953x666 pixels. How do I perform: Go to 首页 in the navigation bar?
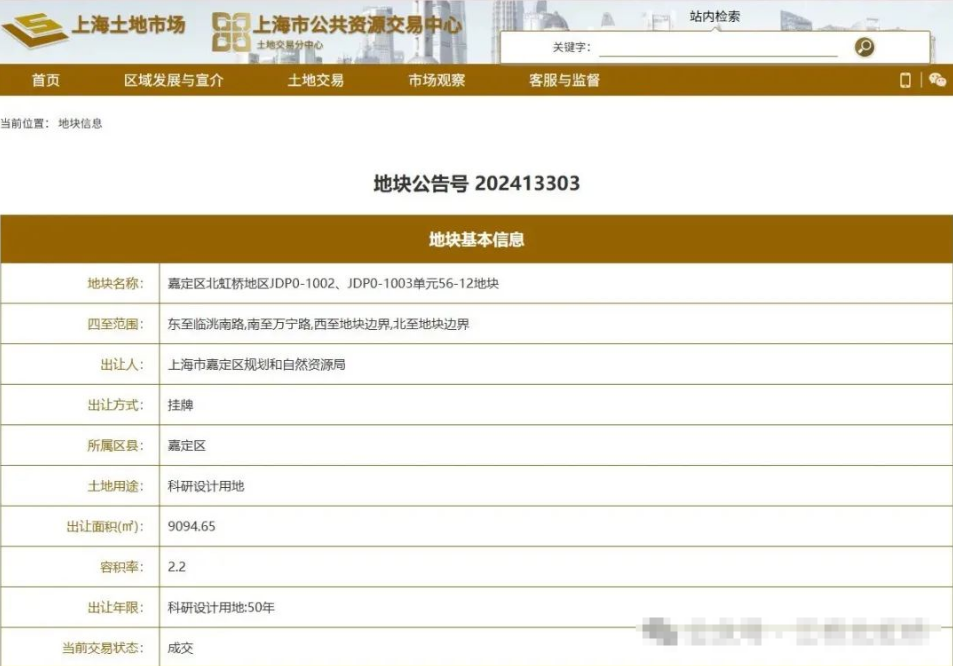point(46,80)
